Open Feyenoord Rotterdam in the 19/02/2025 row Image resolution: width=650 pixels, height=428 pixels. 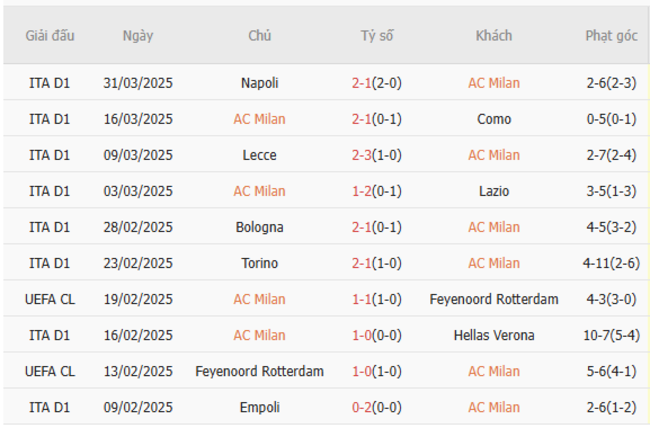pos(494,299)
